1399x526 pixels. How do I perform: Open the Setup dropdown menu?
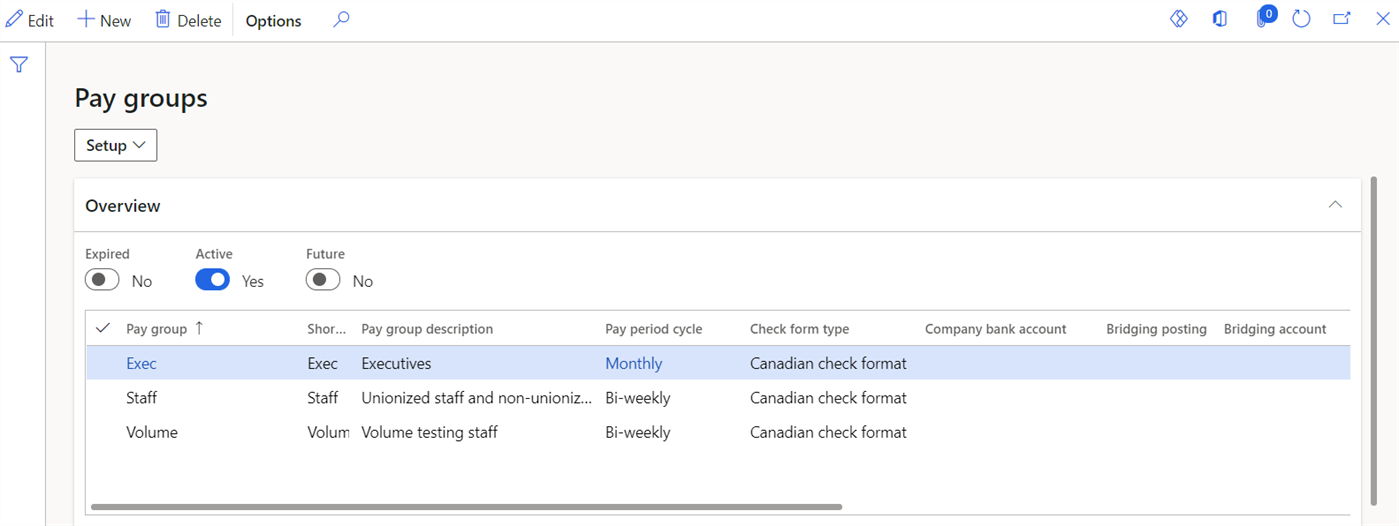(x=116, y=145)
